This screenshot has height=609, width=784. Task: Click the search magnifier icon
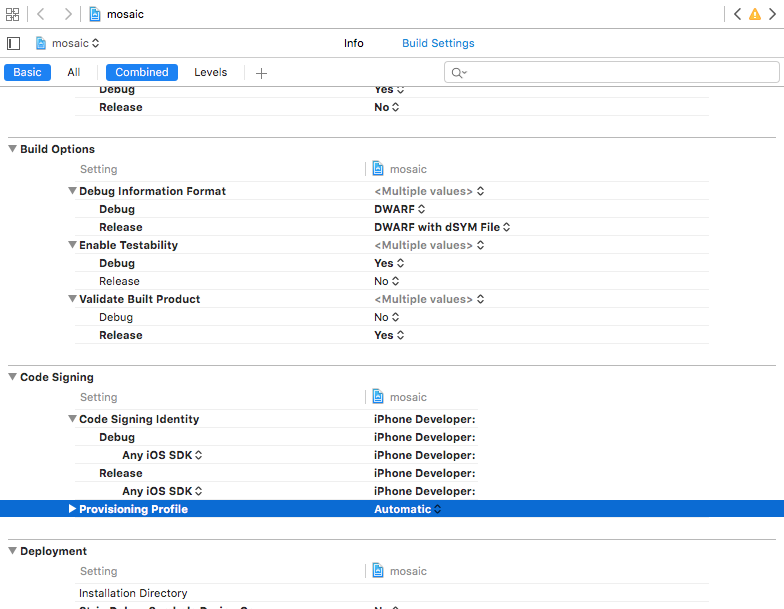pyautogui.click(x=458, y=73)
